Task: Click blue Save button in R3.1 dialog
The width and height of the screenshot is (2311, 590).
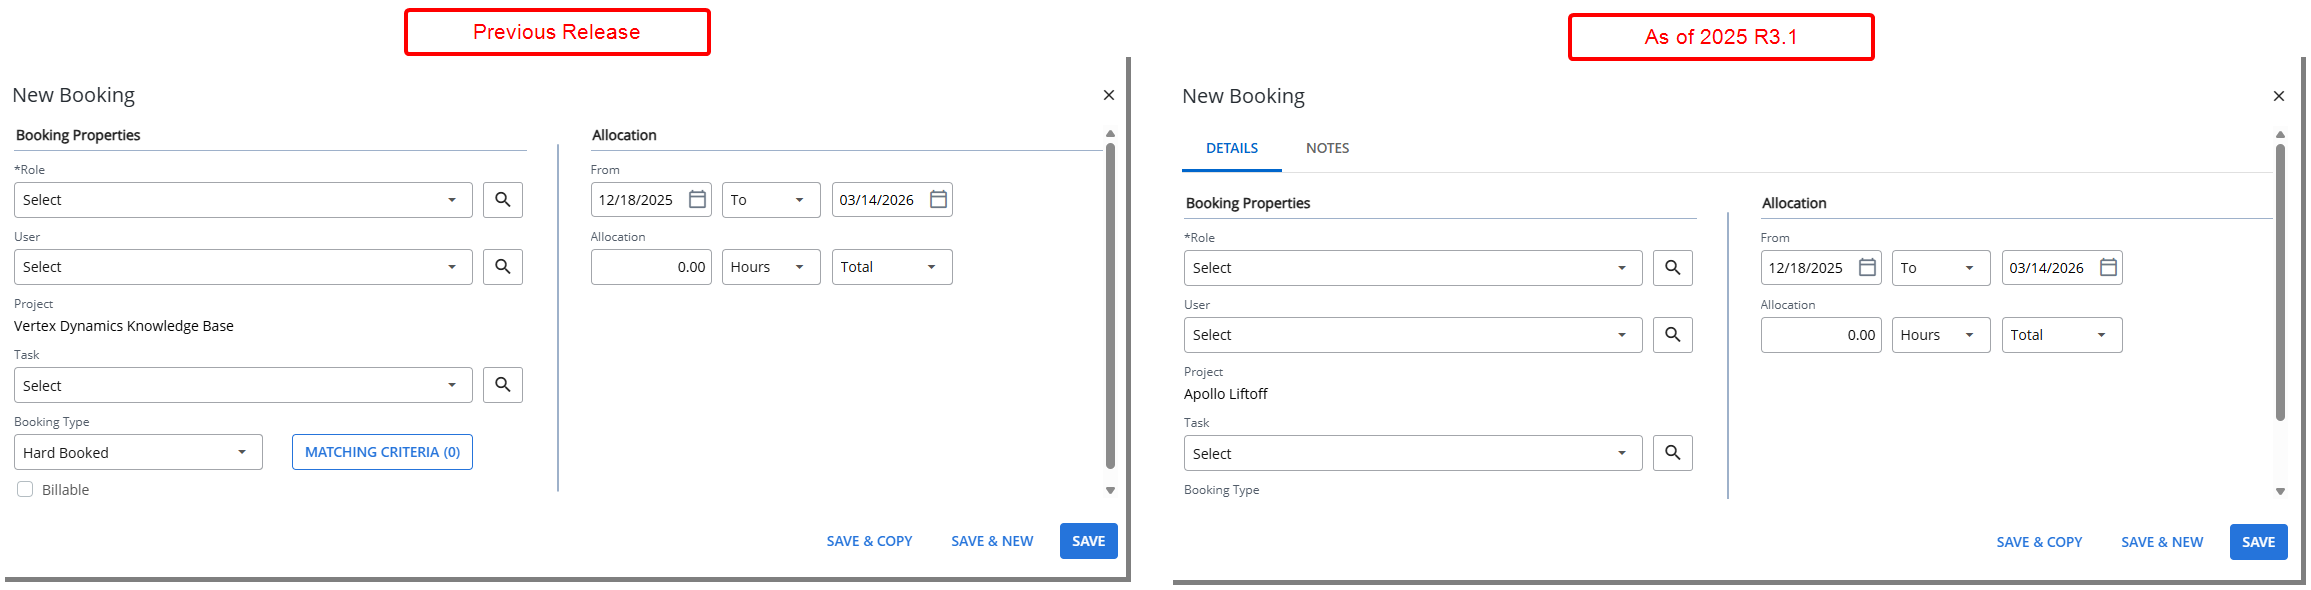Action: (x=2258, y=542)
